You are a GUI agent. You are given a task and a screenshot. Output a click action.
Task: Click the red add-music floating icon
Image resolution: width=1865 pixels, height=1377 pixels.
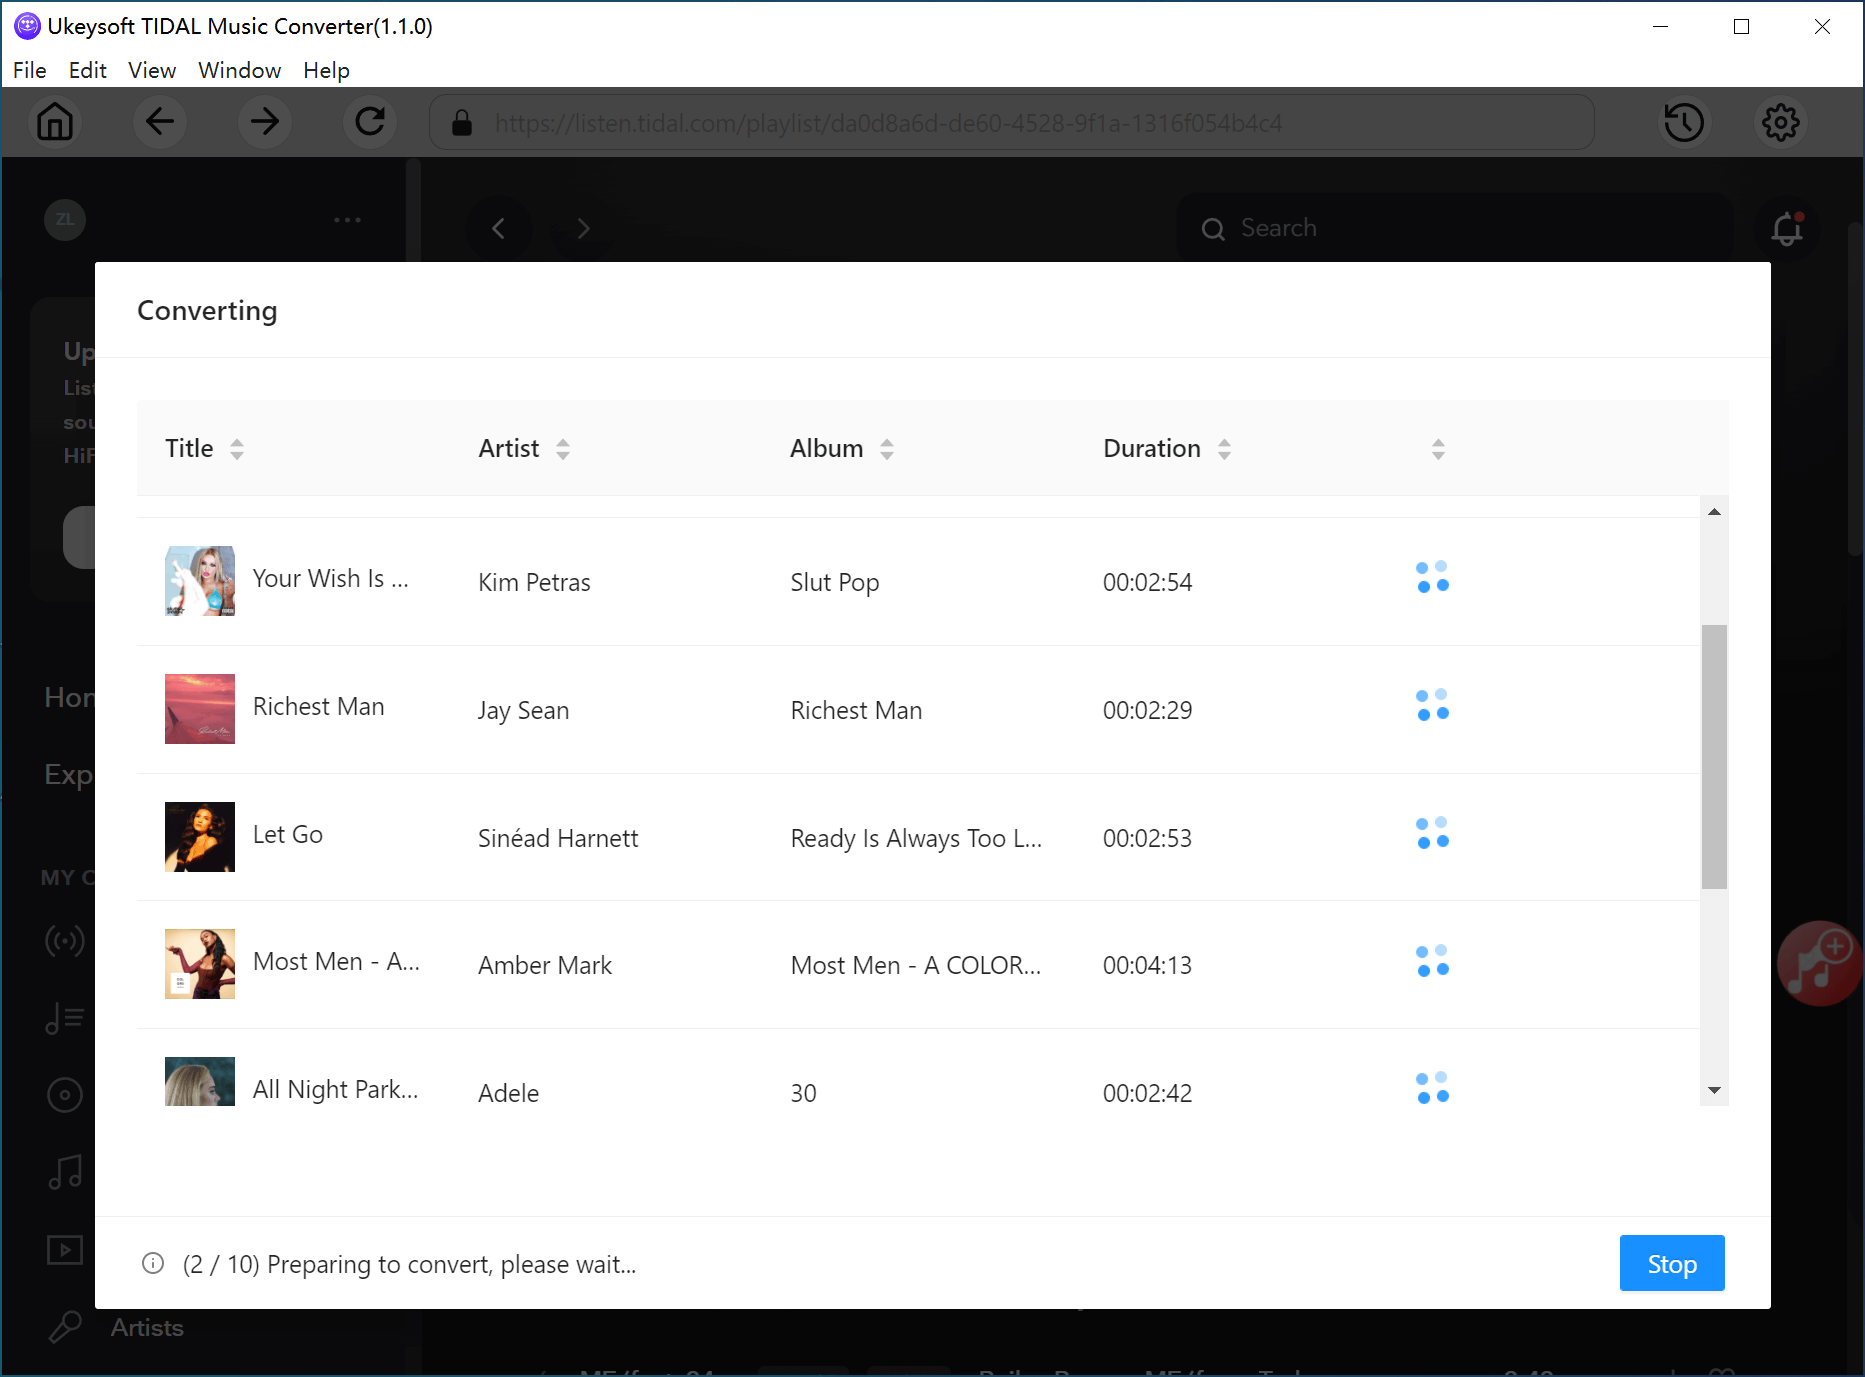tap(1819, 964)
